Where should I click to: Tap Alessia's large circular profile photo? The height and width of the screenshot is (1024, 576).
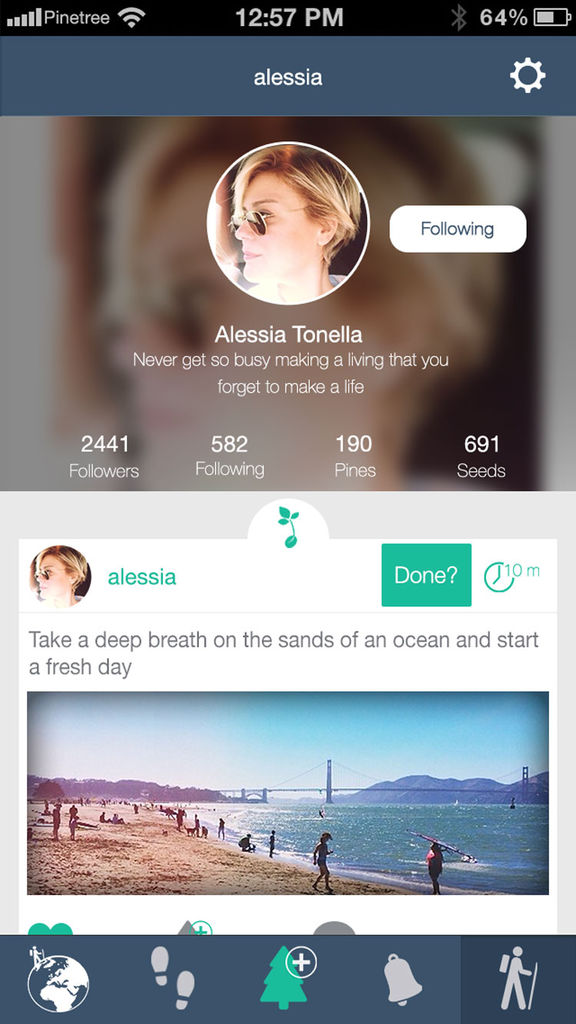click(x=288, y=223)
